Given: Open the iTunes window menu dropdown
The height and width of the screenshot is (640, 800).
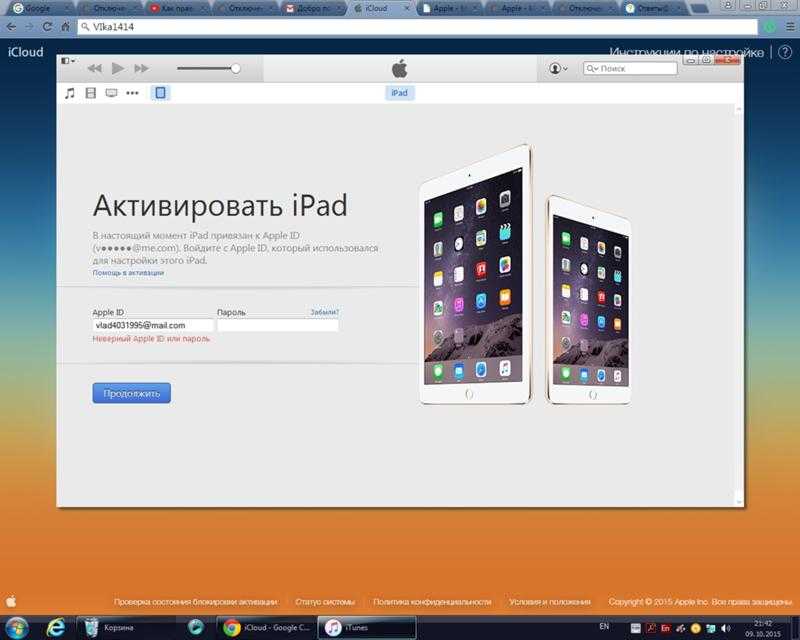Looking at the screenshot, I should (x=67, y=61).
